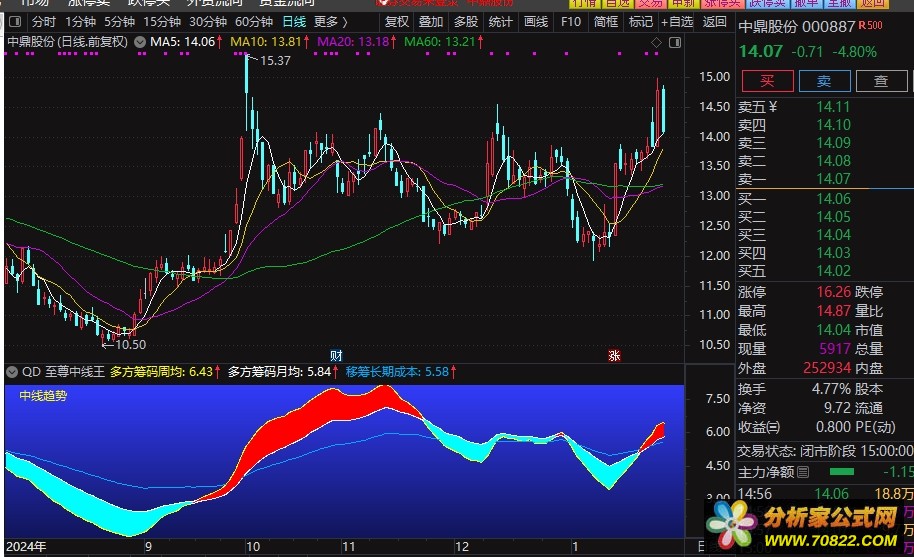Click the 最高 value 14.87

(834, 311)
